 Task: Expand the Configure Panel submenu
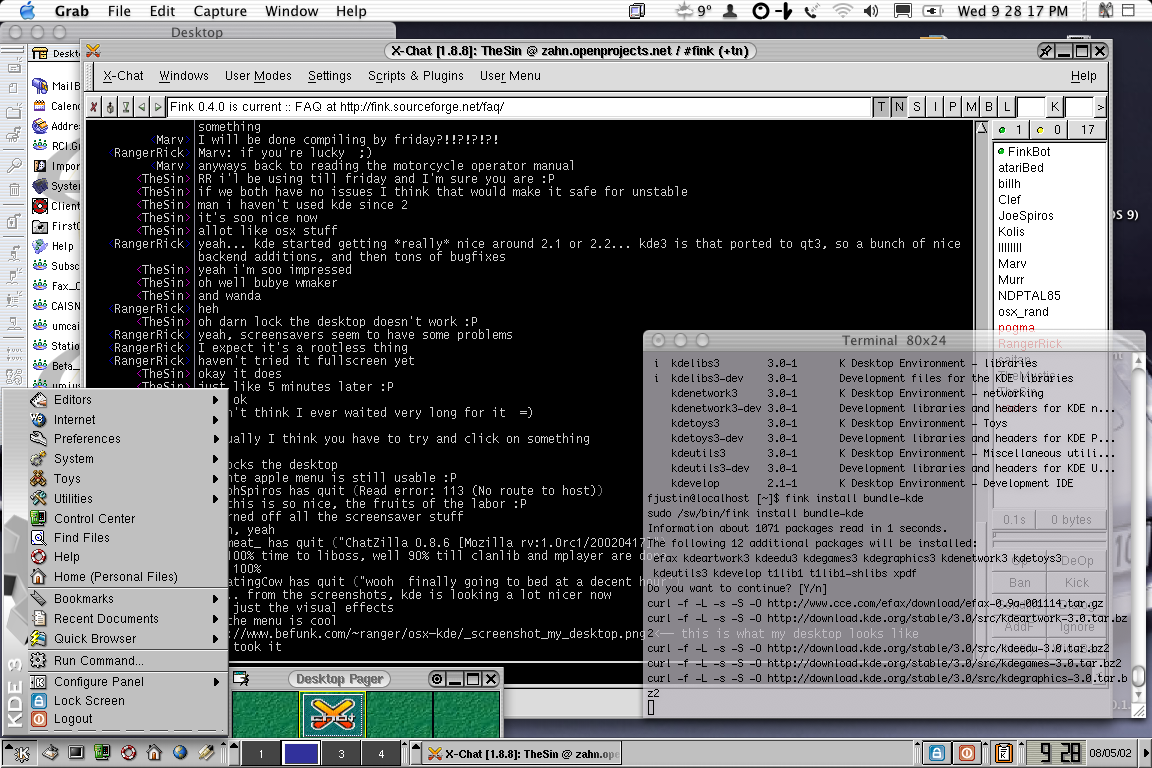pos(126,681)
